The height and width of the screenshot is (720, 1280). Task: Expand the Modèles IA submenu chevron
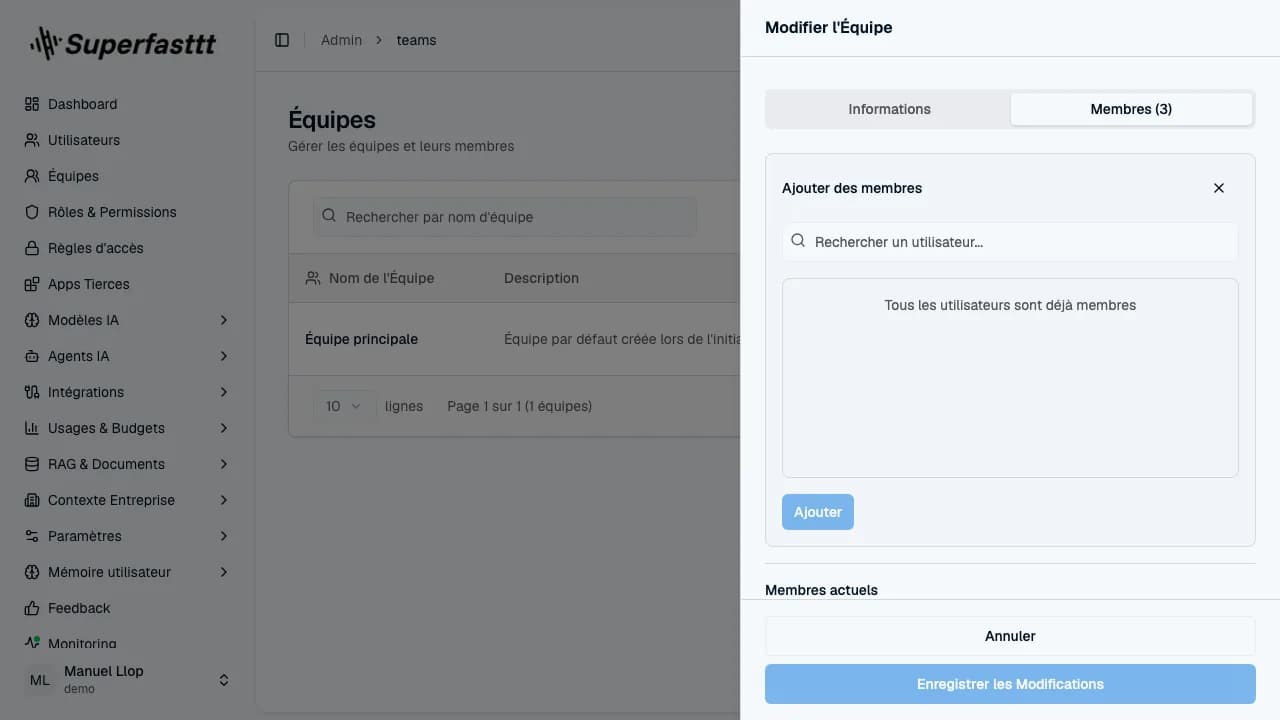coord(224,320)
